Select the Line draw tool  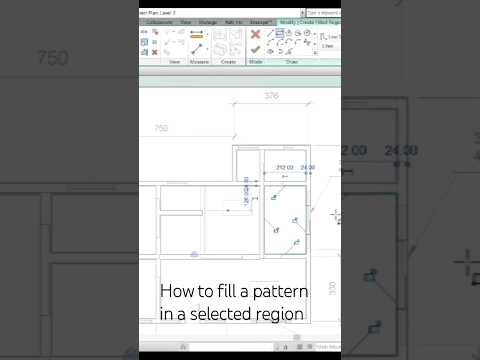pos(270,33)
